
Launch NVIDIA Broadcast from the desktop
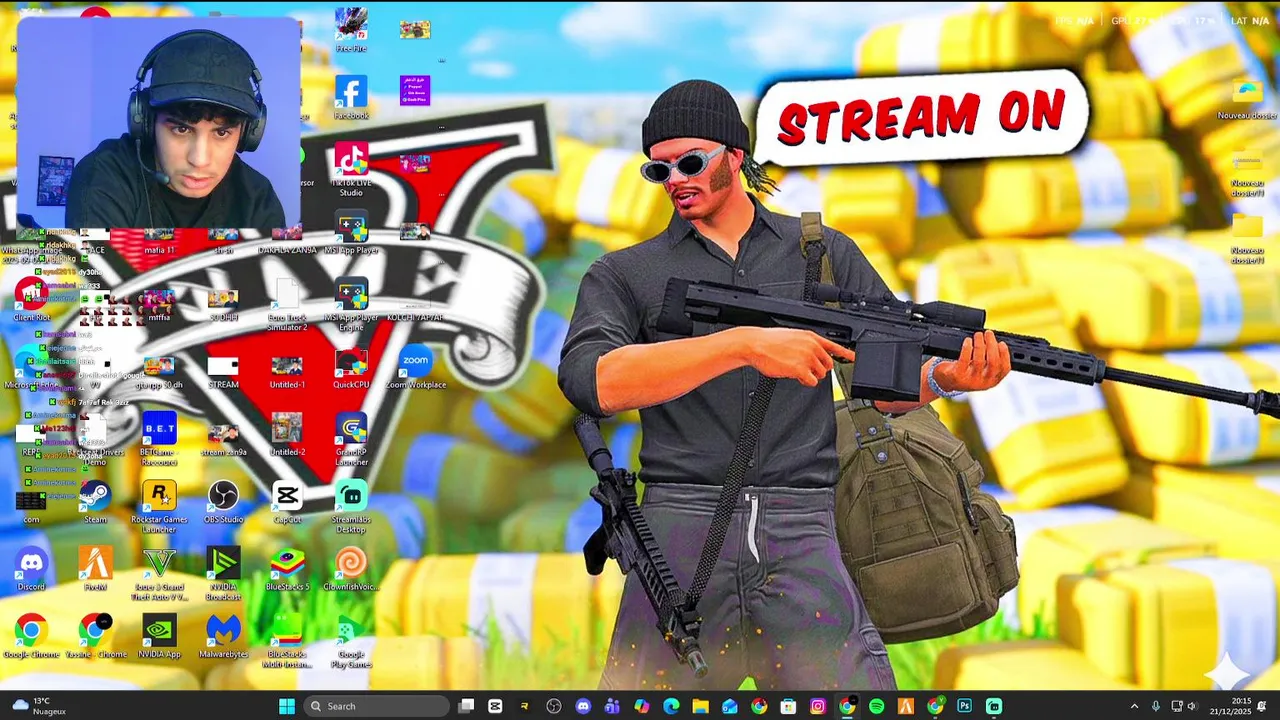pyautogui.click(x=223, y=574)
